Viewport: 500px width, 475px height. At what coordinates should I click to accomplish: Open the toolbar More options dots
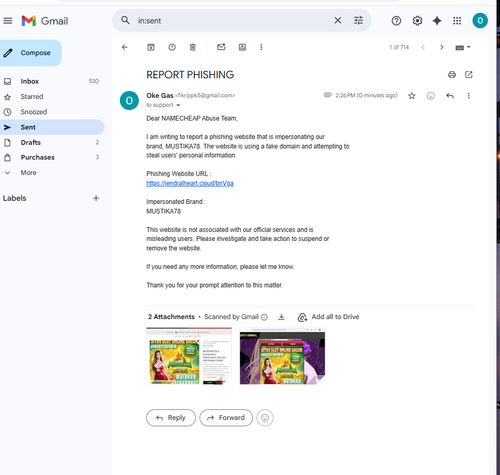[x=261, y=47]
